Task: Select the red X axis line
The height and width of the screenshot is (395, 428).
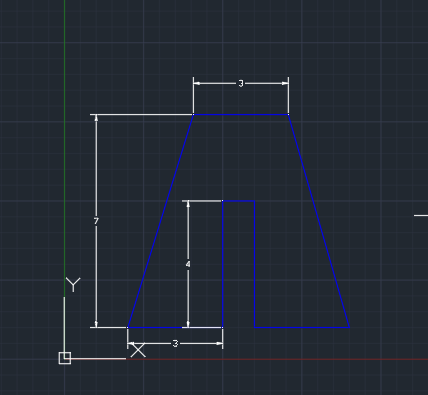Action: pyautogui.click(x=277, y=359)
